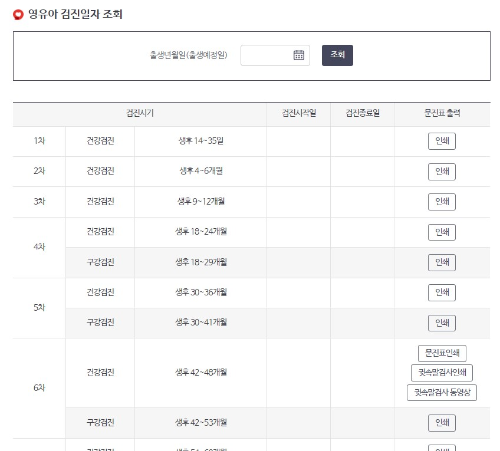Focus the 출생년월일 date input field
500x451 pixels.
pos(275,55)
